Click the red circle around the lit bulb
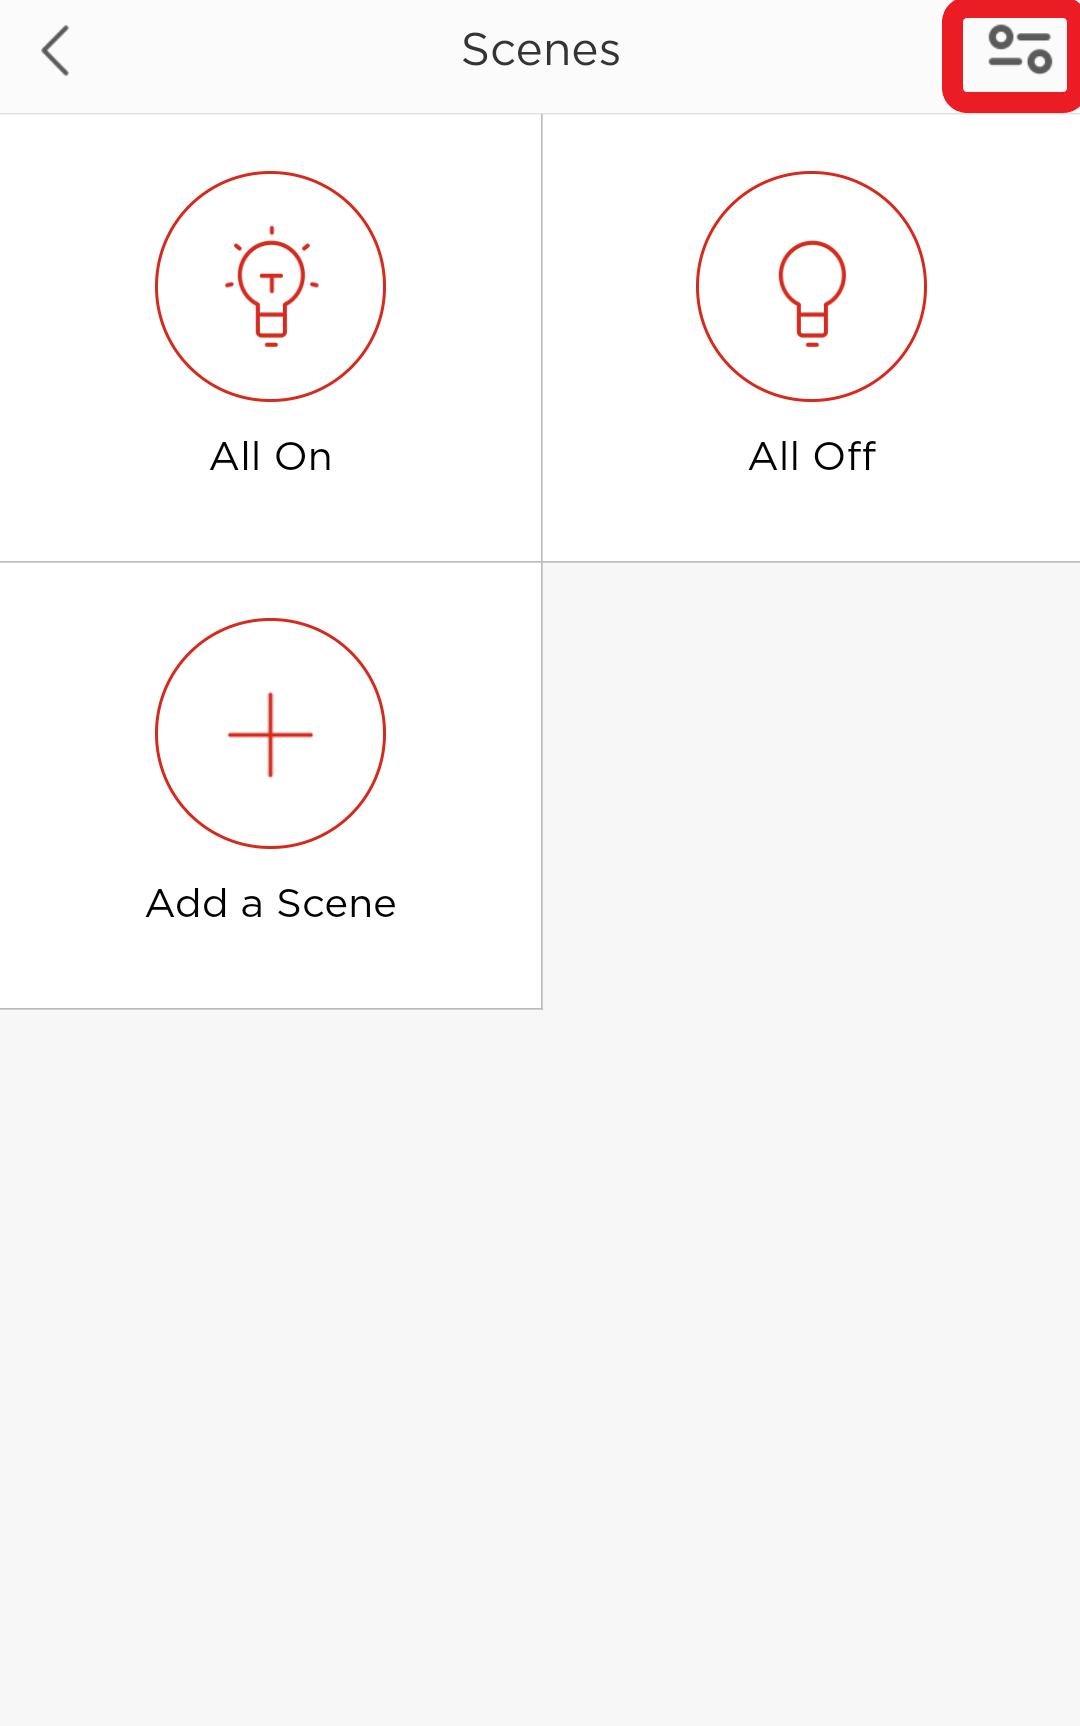 coord(270,287)
